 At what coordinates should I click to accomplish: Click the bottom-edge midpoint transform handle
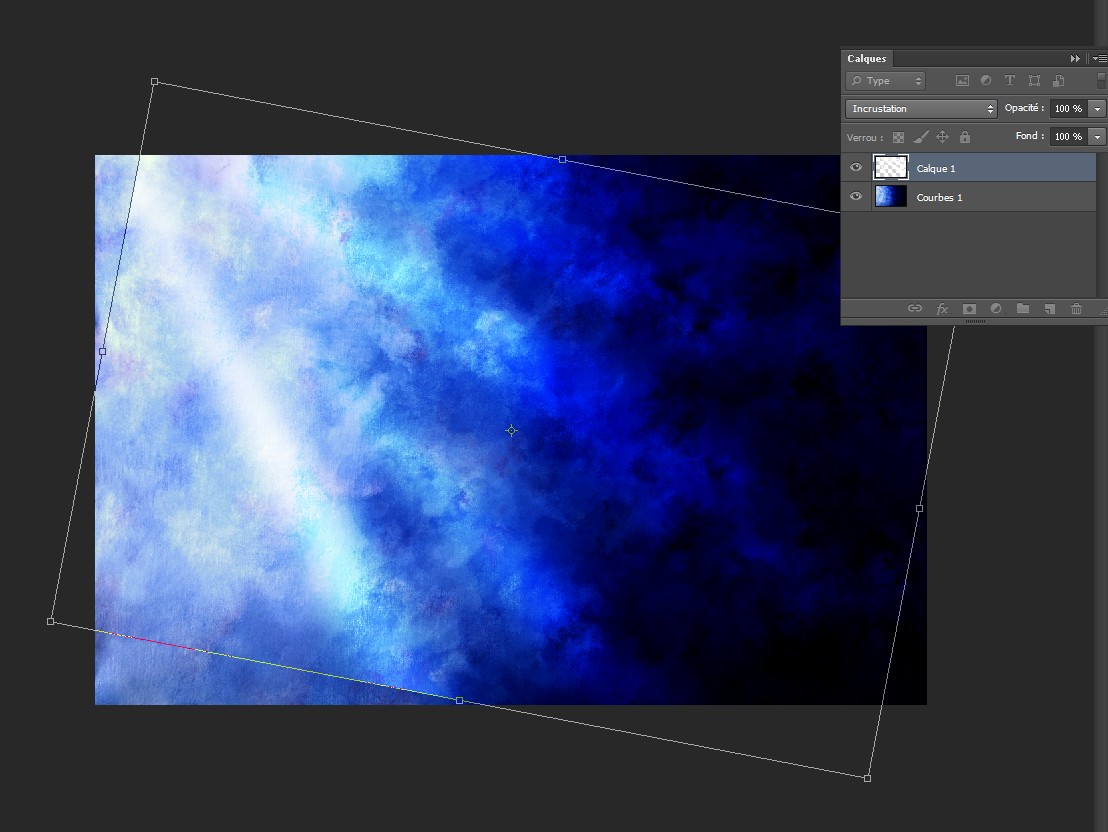(459, 701)
